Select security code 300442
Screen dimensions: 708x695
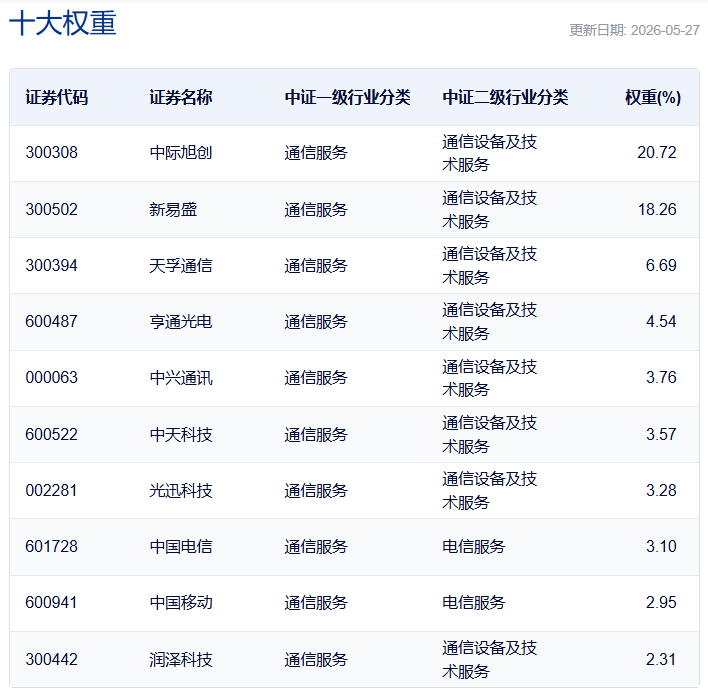pos(51,659)
